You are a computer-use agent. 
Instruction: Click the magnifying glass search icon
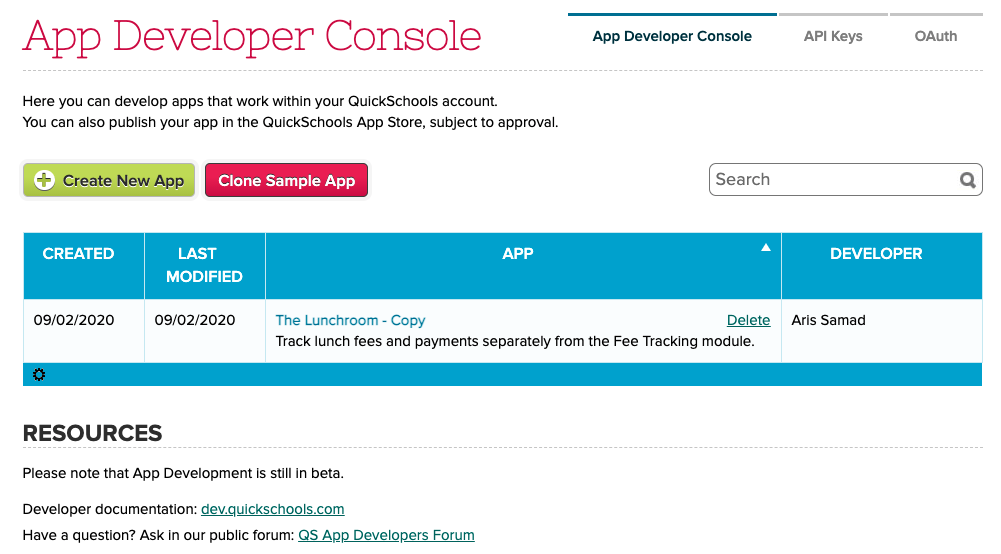click(x=967, y=180)
